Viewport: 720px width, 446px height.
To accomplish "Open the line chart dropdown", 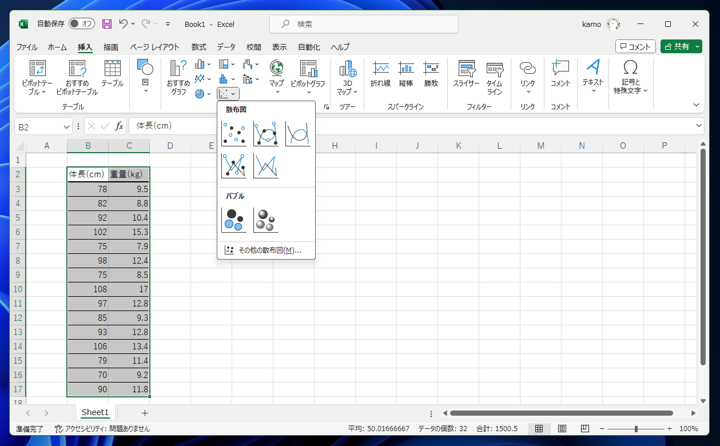I will click(202, 79).
